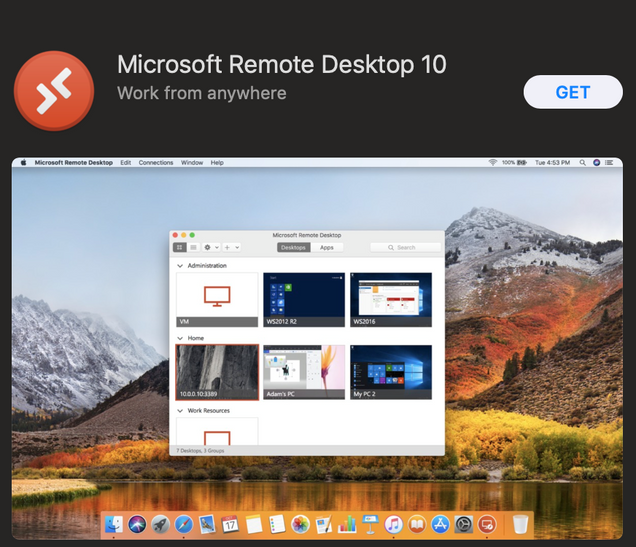Open Keynote from the Dock

click(x=370, y=525)
